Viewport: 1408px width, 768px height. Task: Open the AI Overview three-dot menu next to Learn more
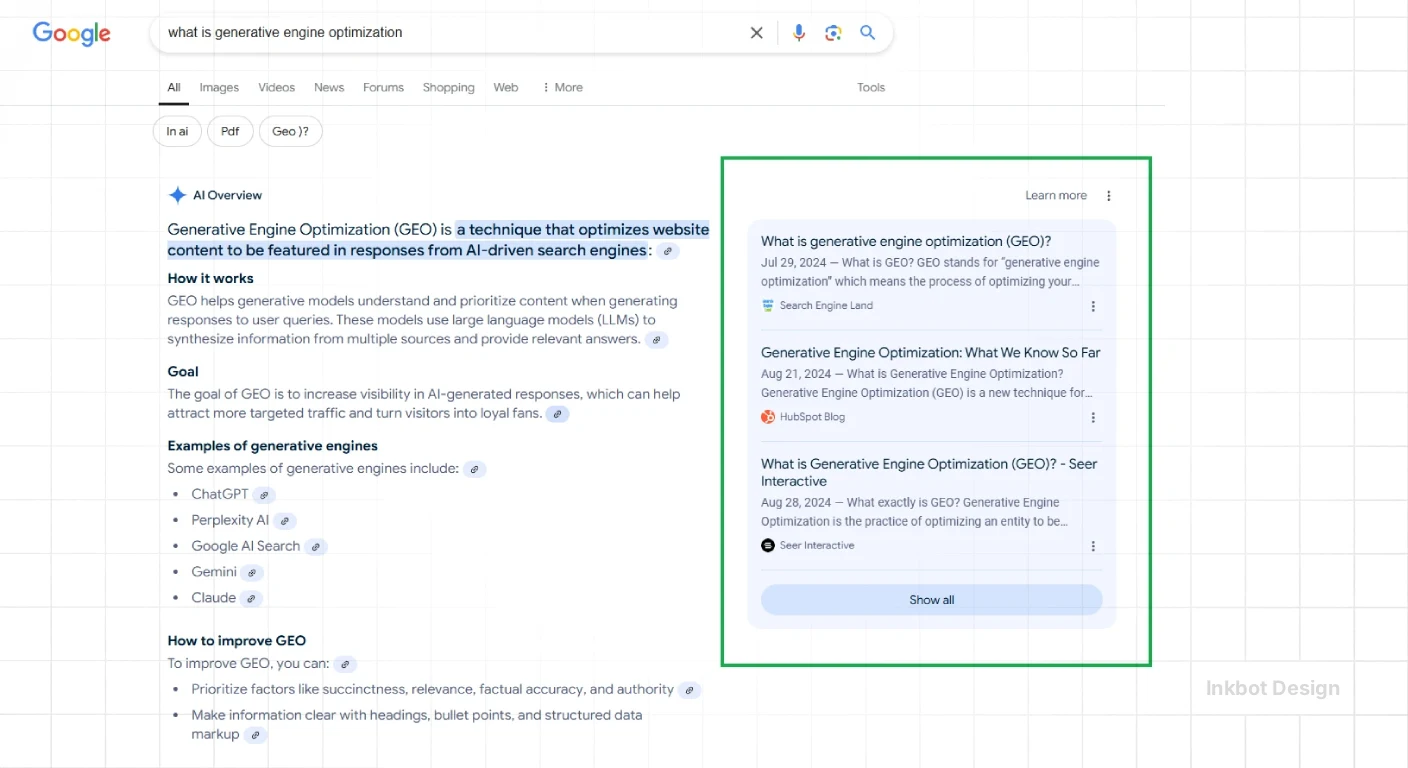(x=1108, y=196)
